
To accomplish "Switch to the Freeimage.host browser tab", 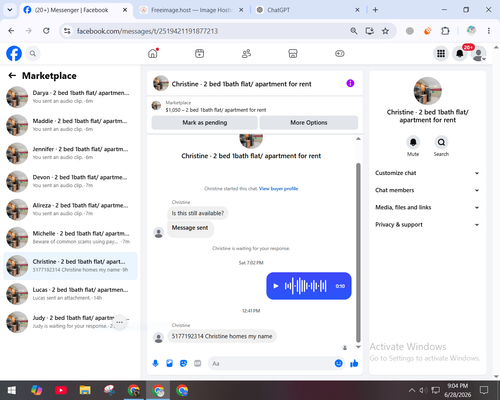I will [191, 10].
